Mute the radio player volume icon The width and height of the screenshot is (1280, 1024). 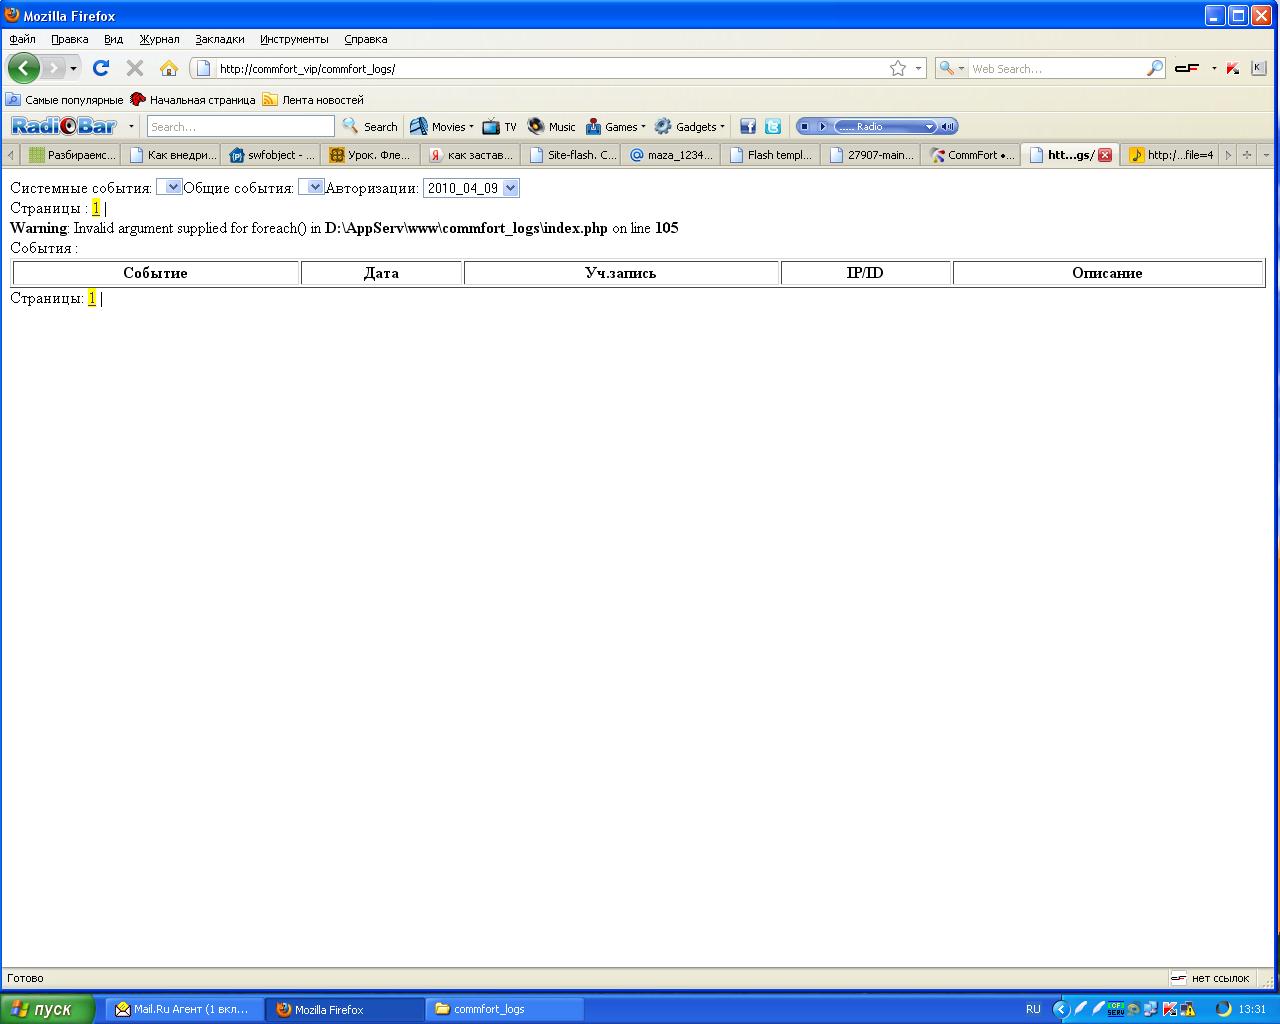coord(948,126)
